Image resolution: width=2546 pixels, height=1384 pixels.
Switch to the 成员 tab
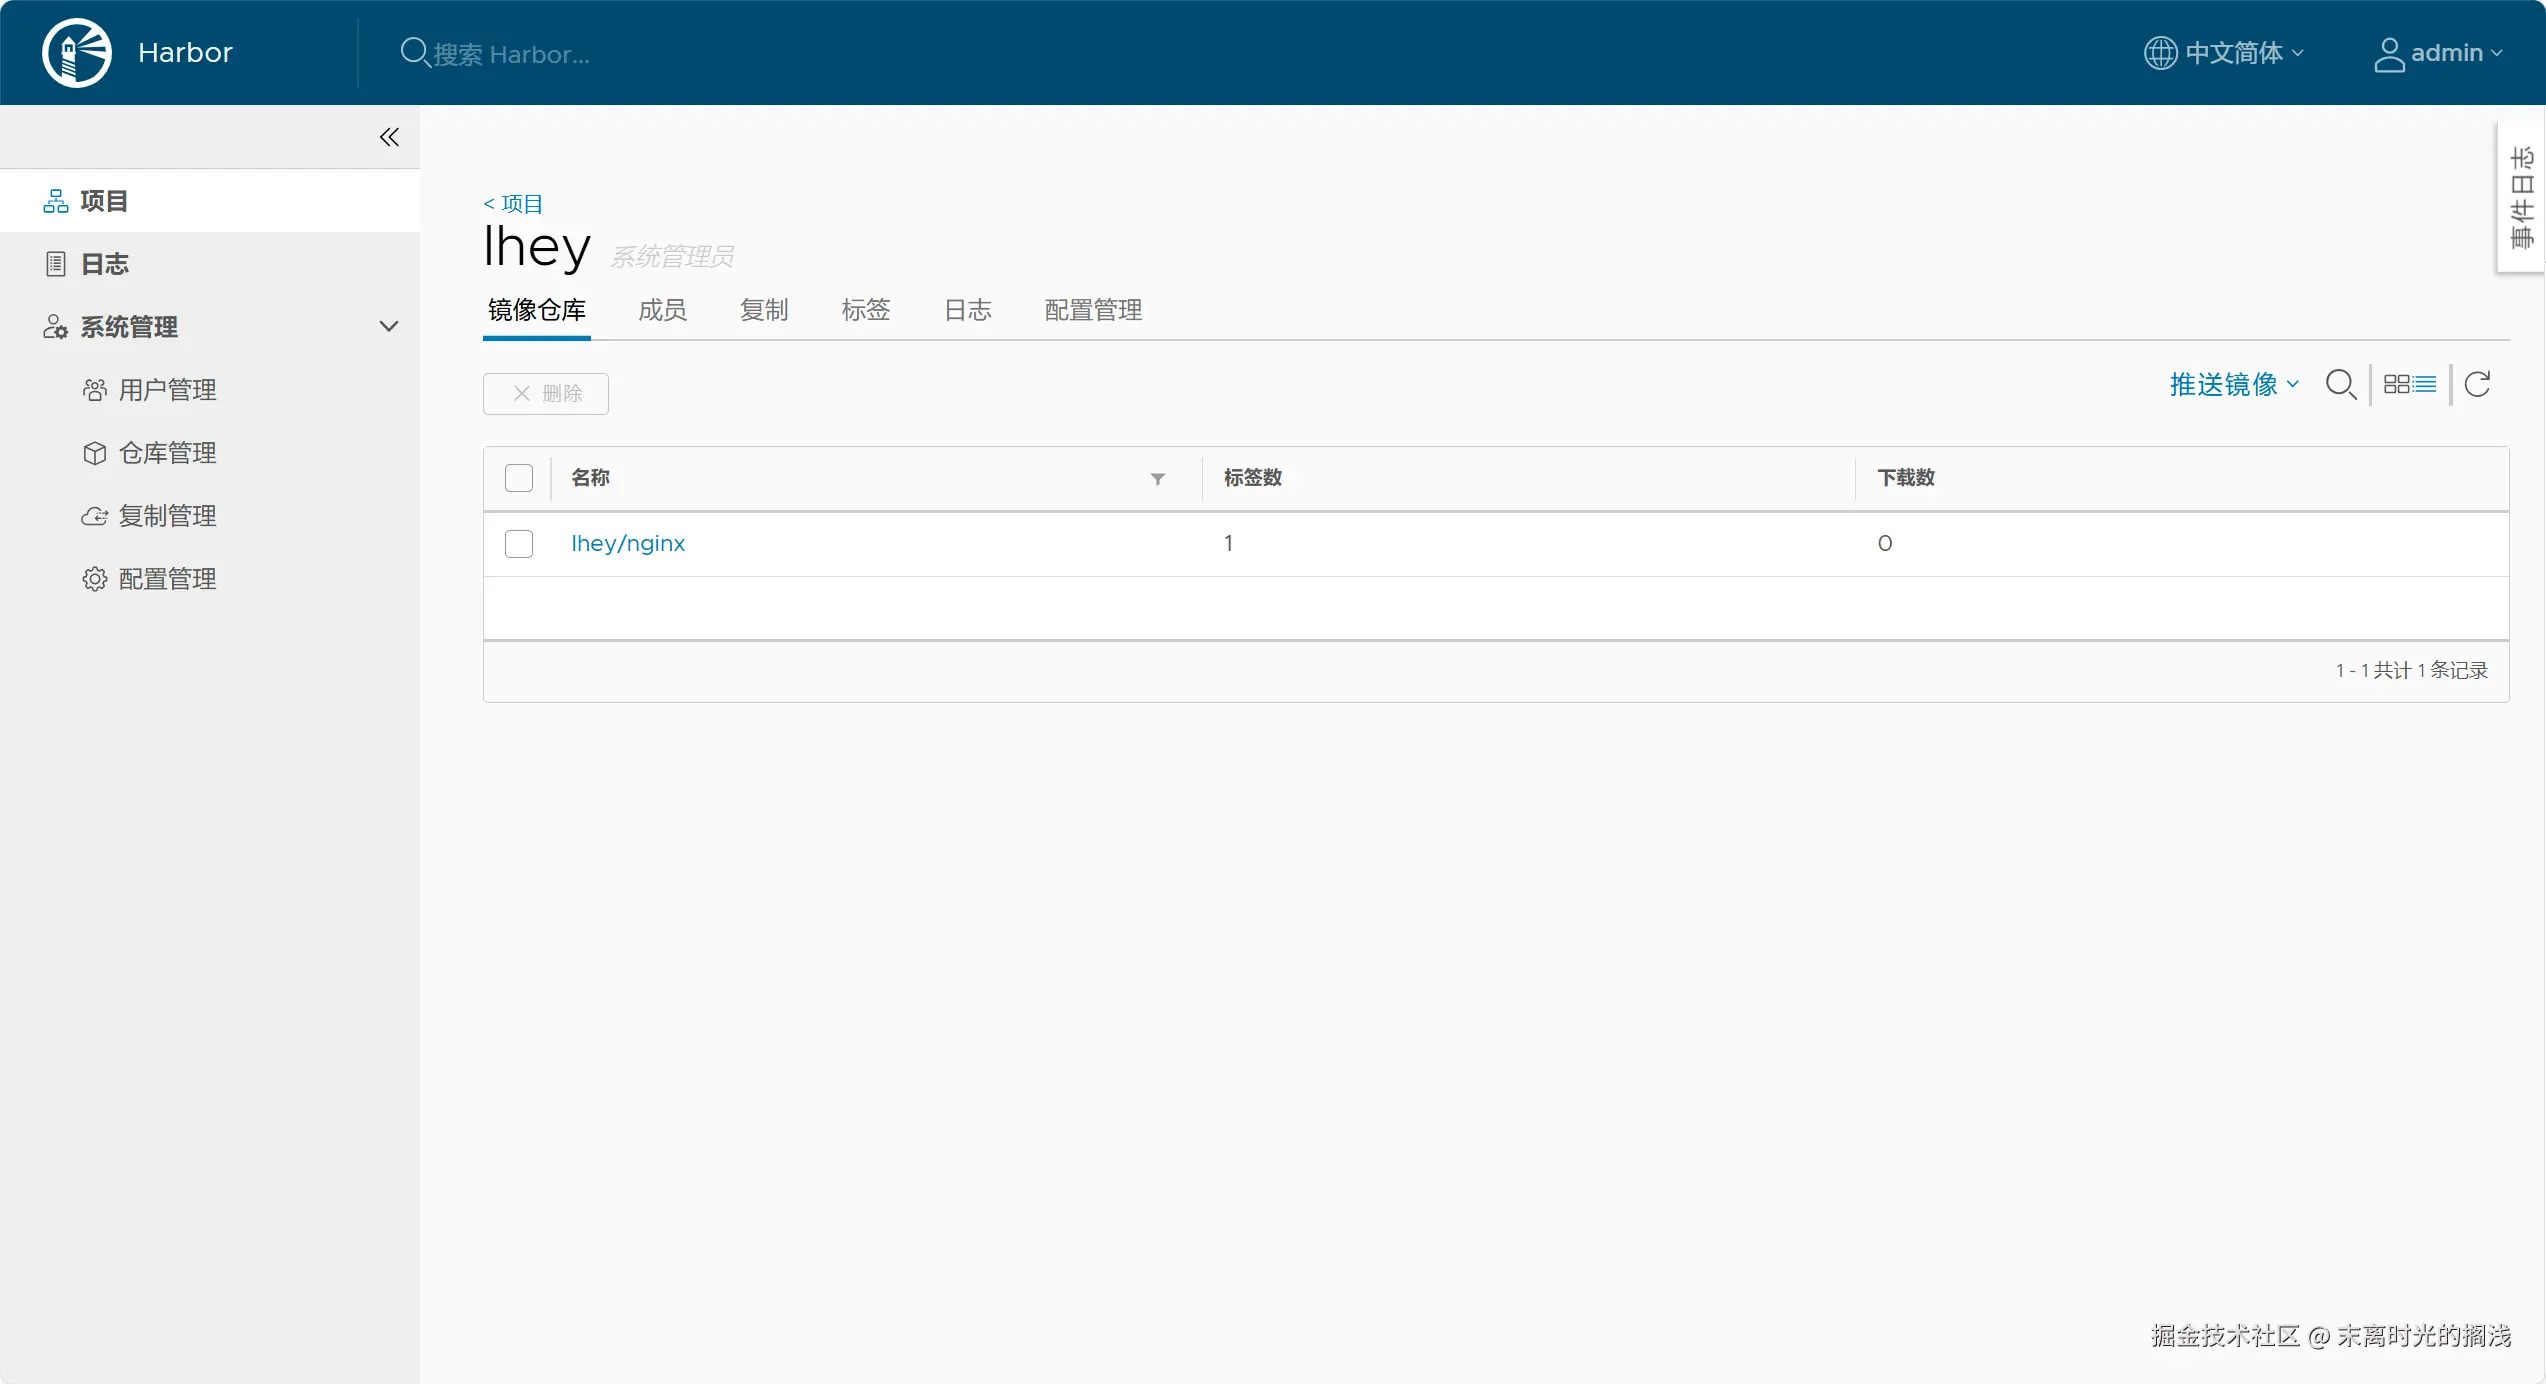point(662,311)
